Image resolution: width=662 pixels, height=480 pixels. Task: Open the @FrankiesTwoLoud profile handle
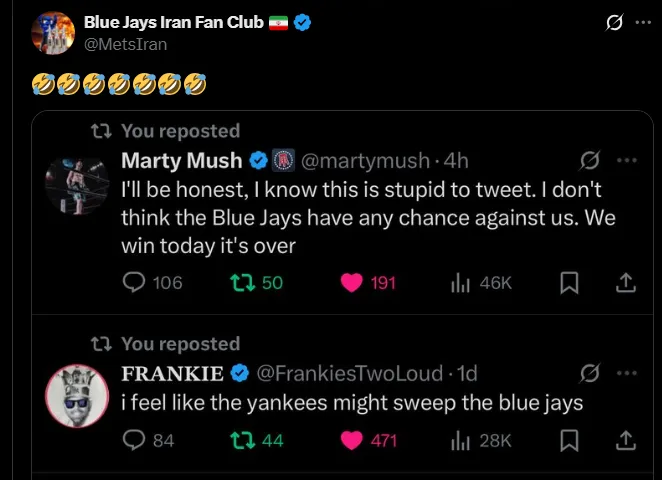tap(350, 373)
